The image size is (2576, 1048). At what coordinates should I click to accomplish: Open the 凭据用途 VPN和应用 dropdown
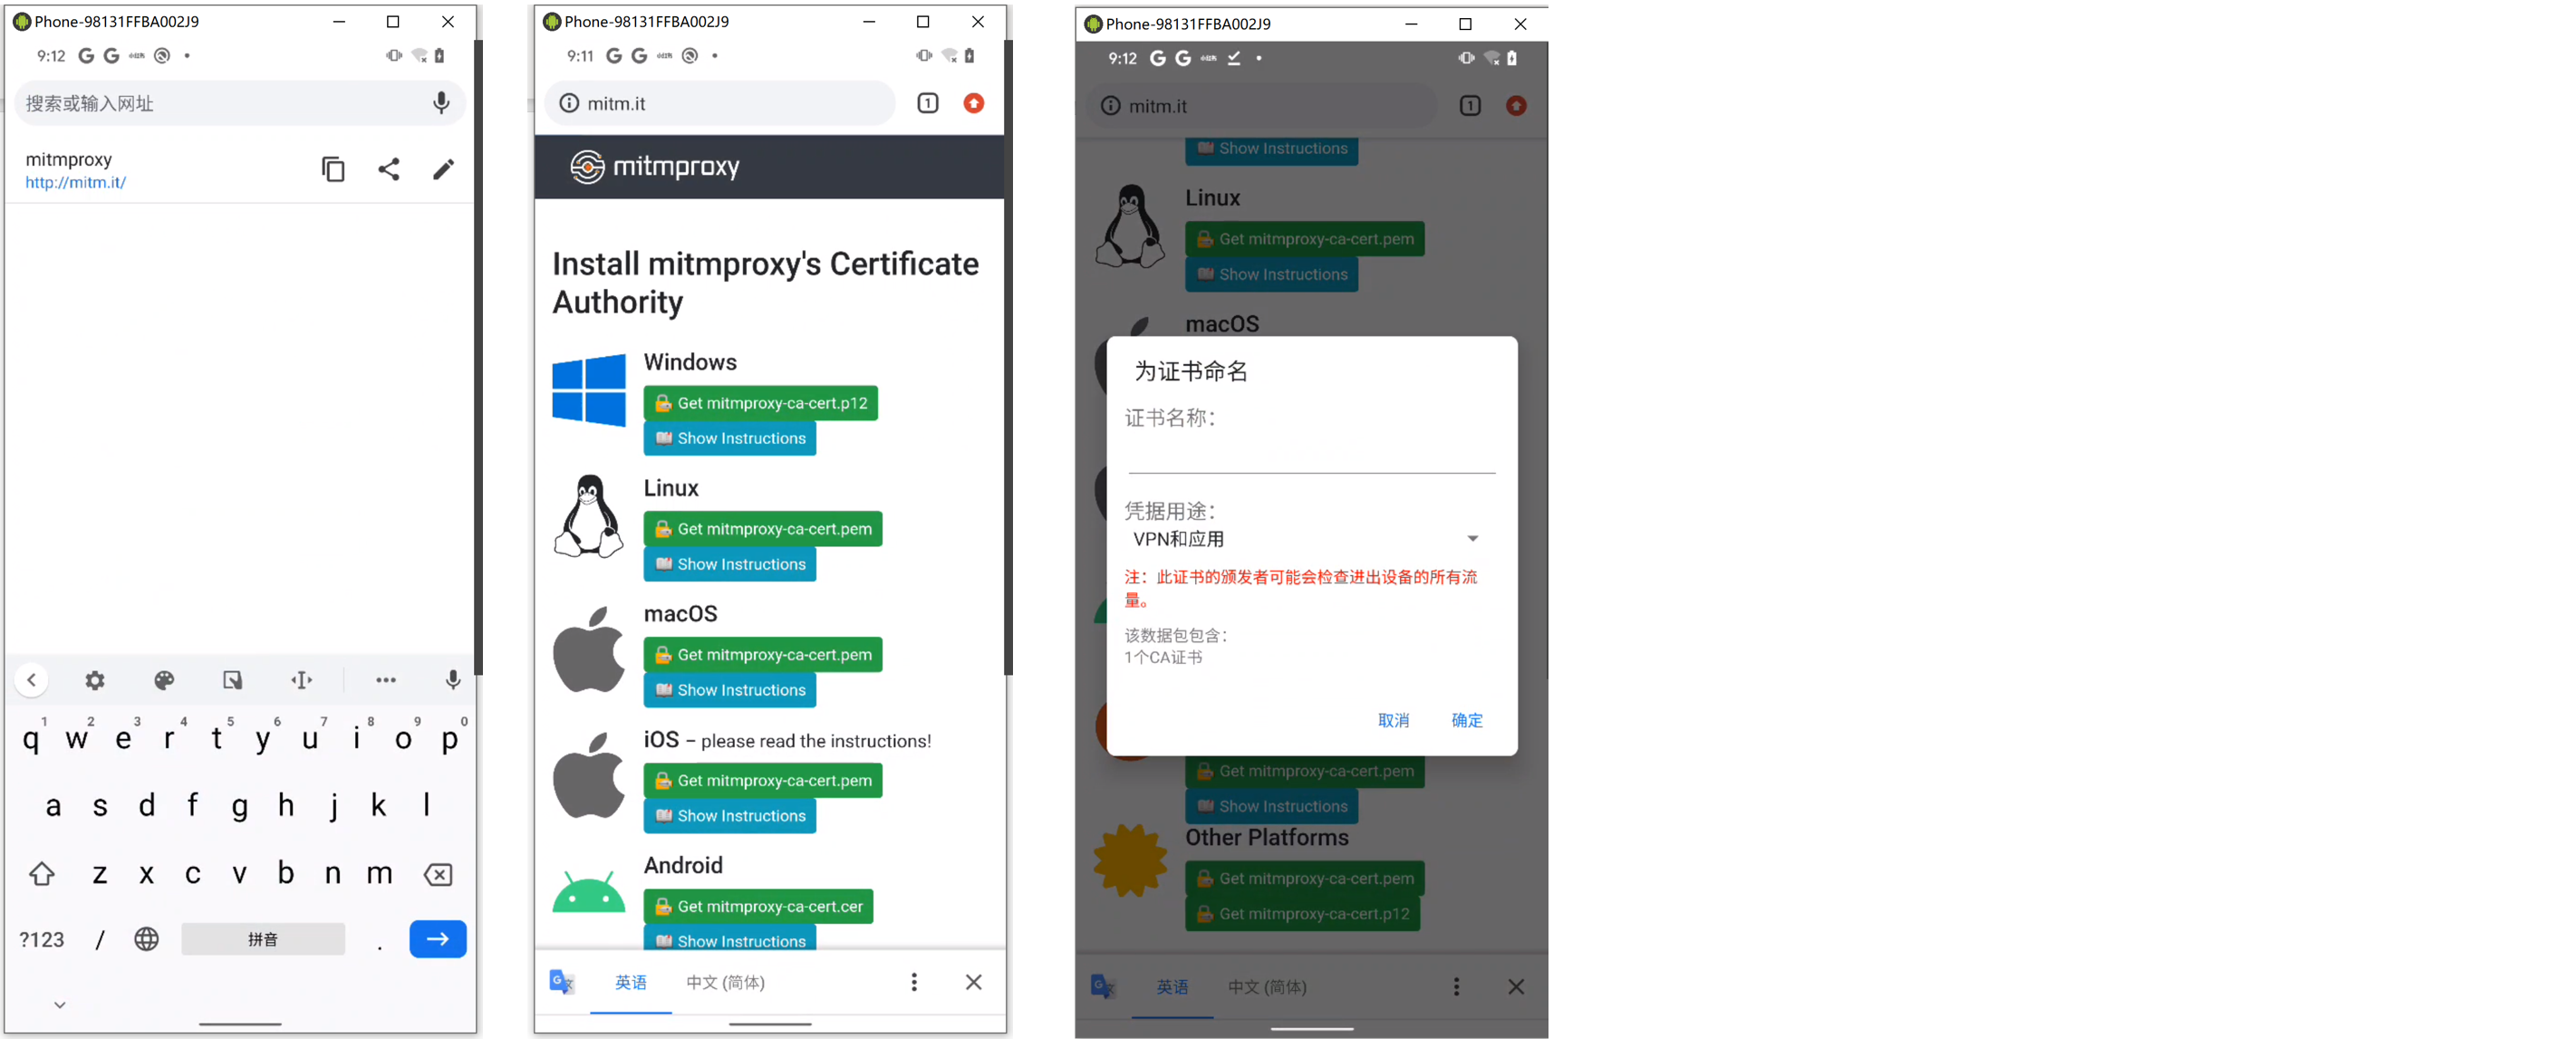click(1305, 539)
